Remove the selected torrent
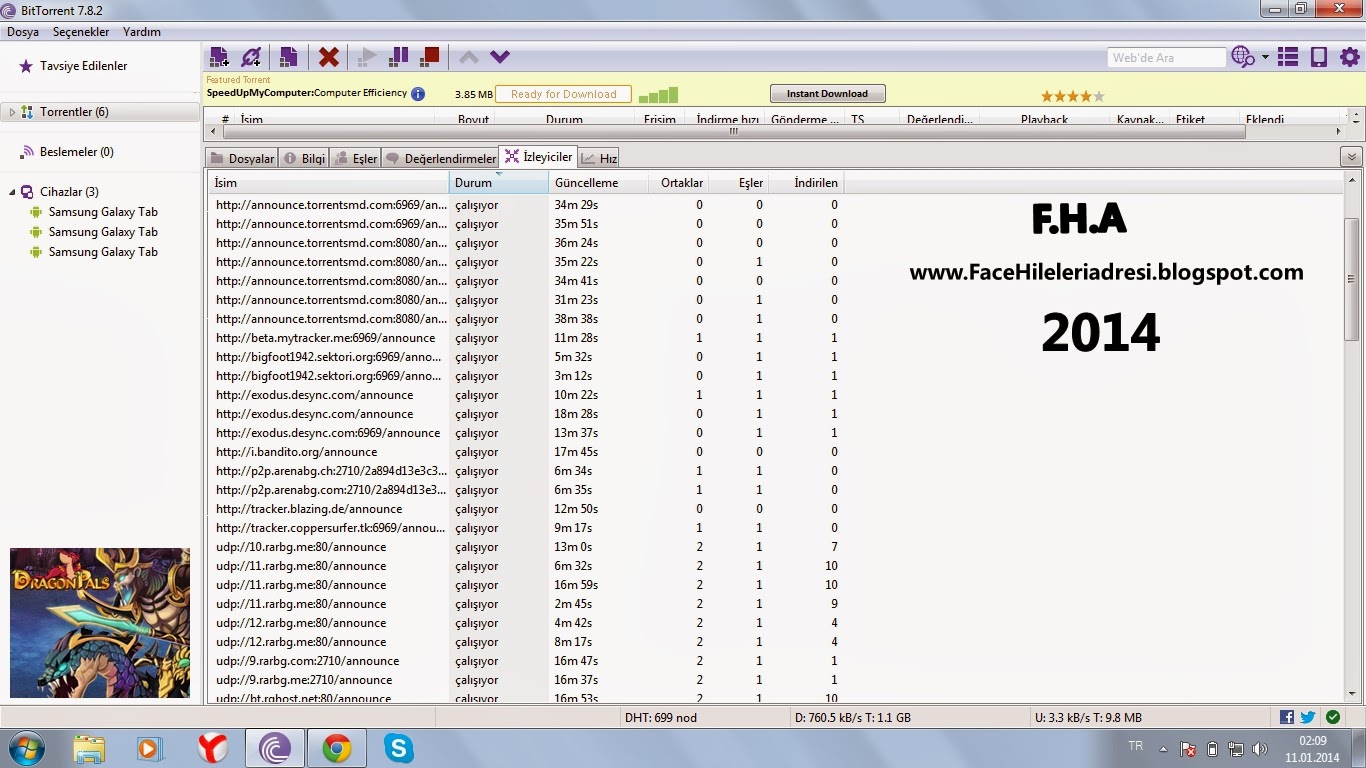This screenshot has width=1366, height=768. coord(329,57)
